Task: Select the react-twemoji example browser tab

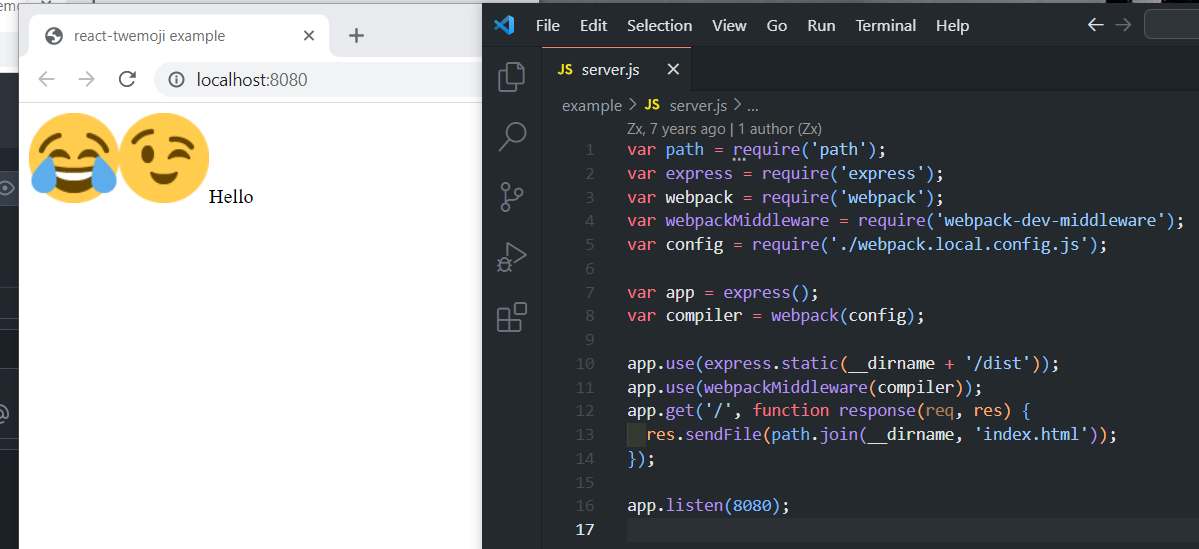Action: [x=179, y=35]
